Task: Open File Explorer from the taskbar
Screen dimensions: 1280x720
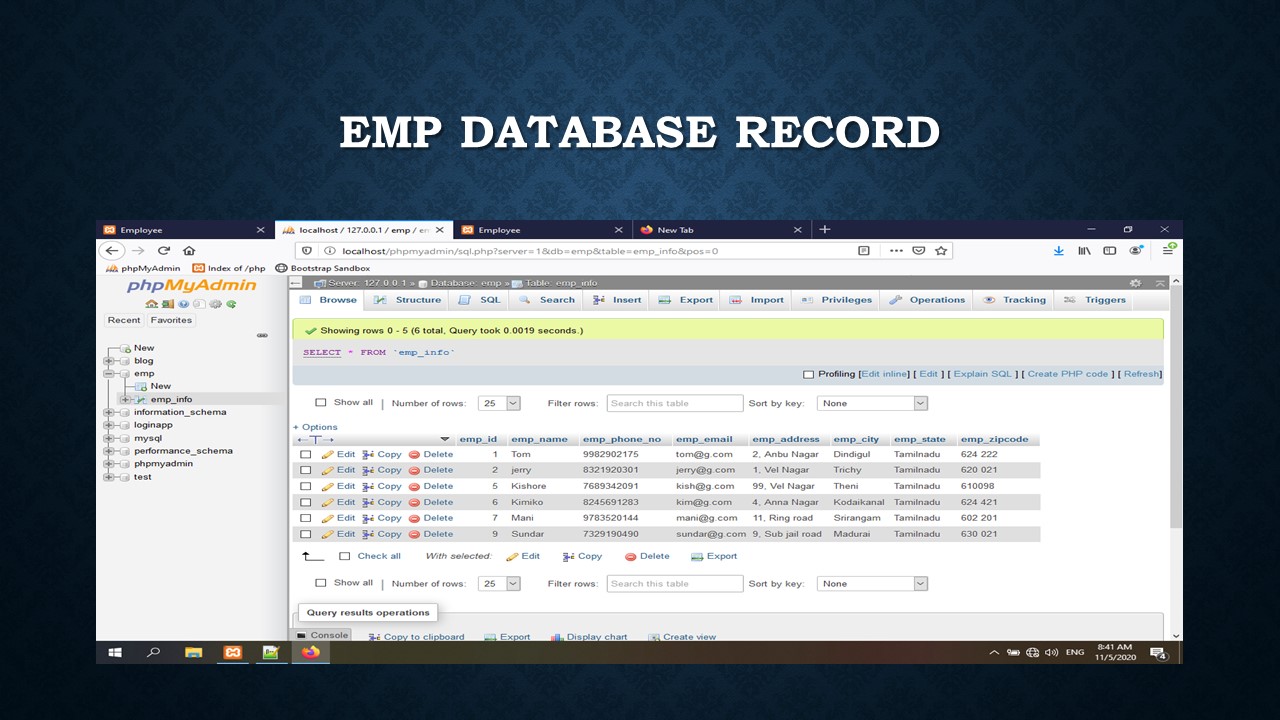Action: (194, 652)
